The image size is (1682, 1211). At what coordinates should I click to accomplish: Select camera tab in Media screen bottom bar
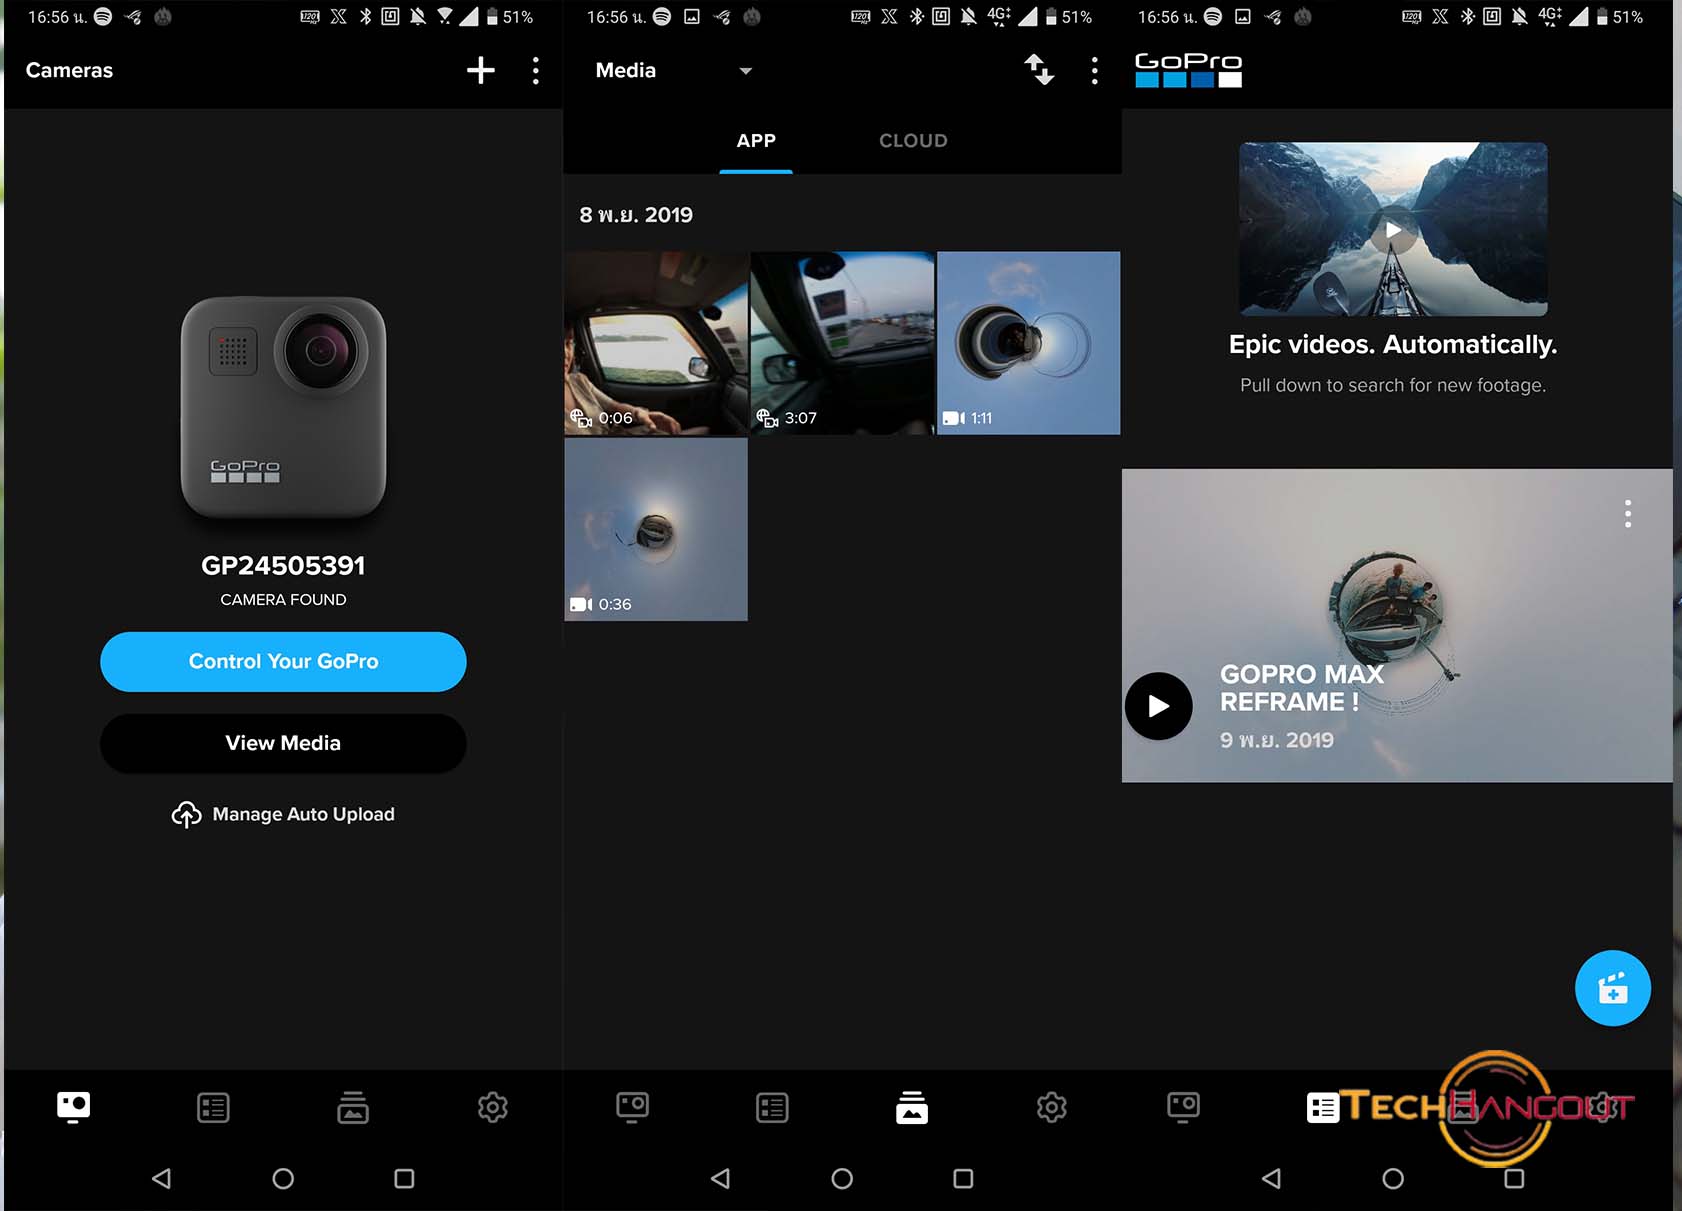tap(632, 1107)
